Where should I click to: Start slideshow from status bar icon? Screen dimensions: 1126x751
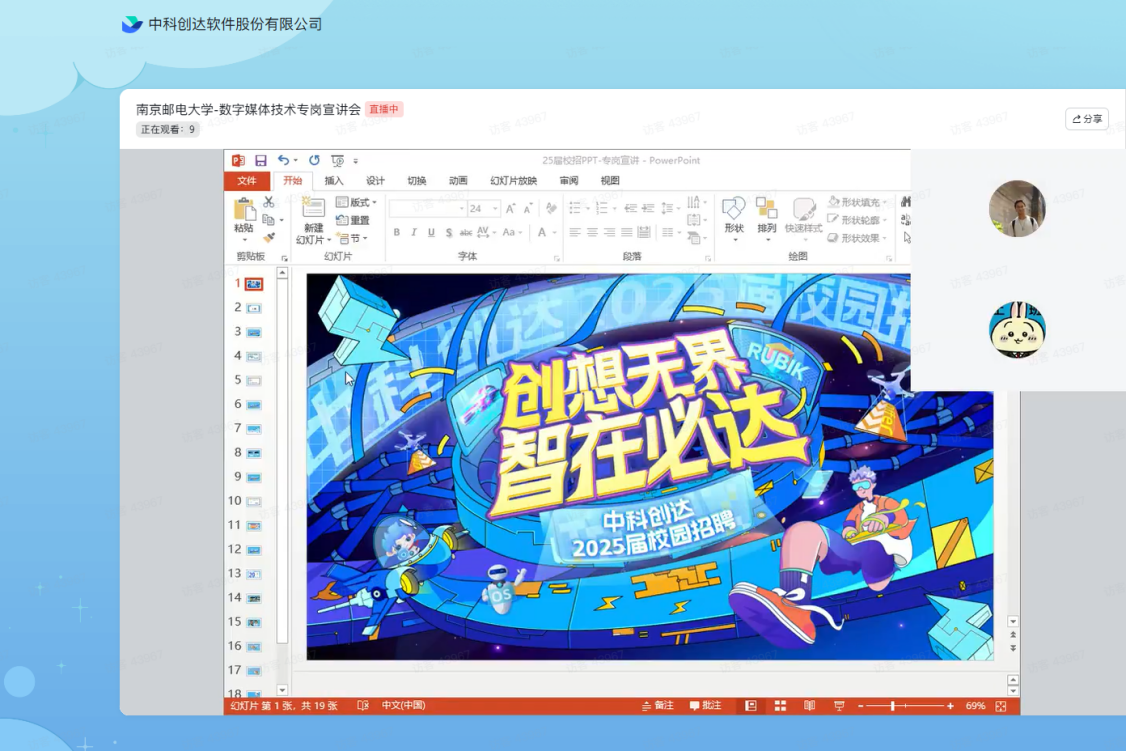click(839, 706)
